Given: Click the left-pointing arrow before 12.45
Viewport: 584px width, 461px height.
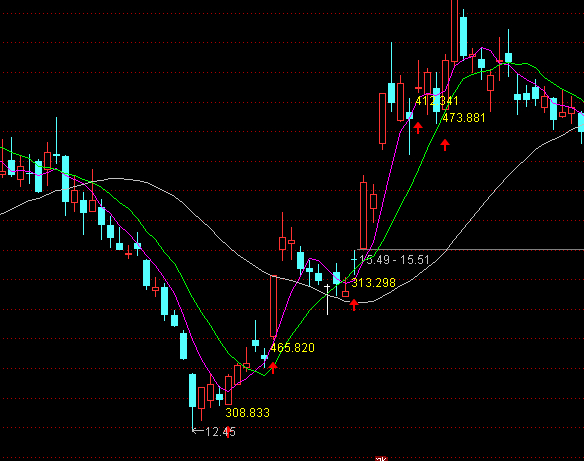Looking at the screenshot, I should (198, 431).
